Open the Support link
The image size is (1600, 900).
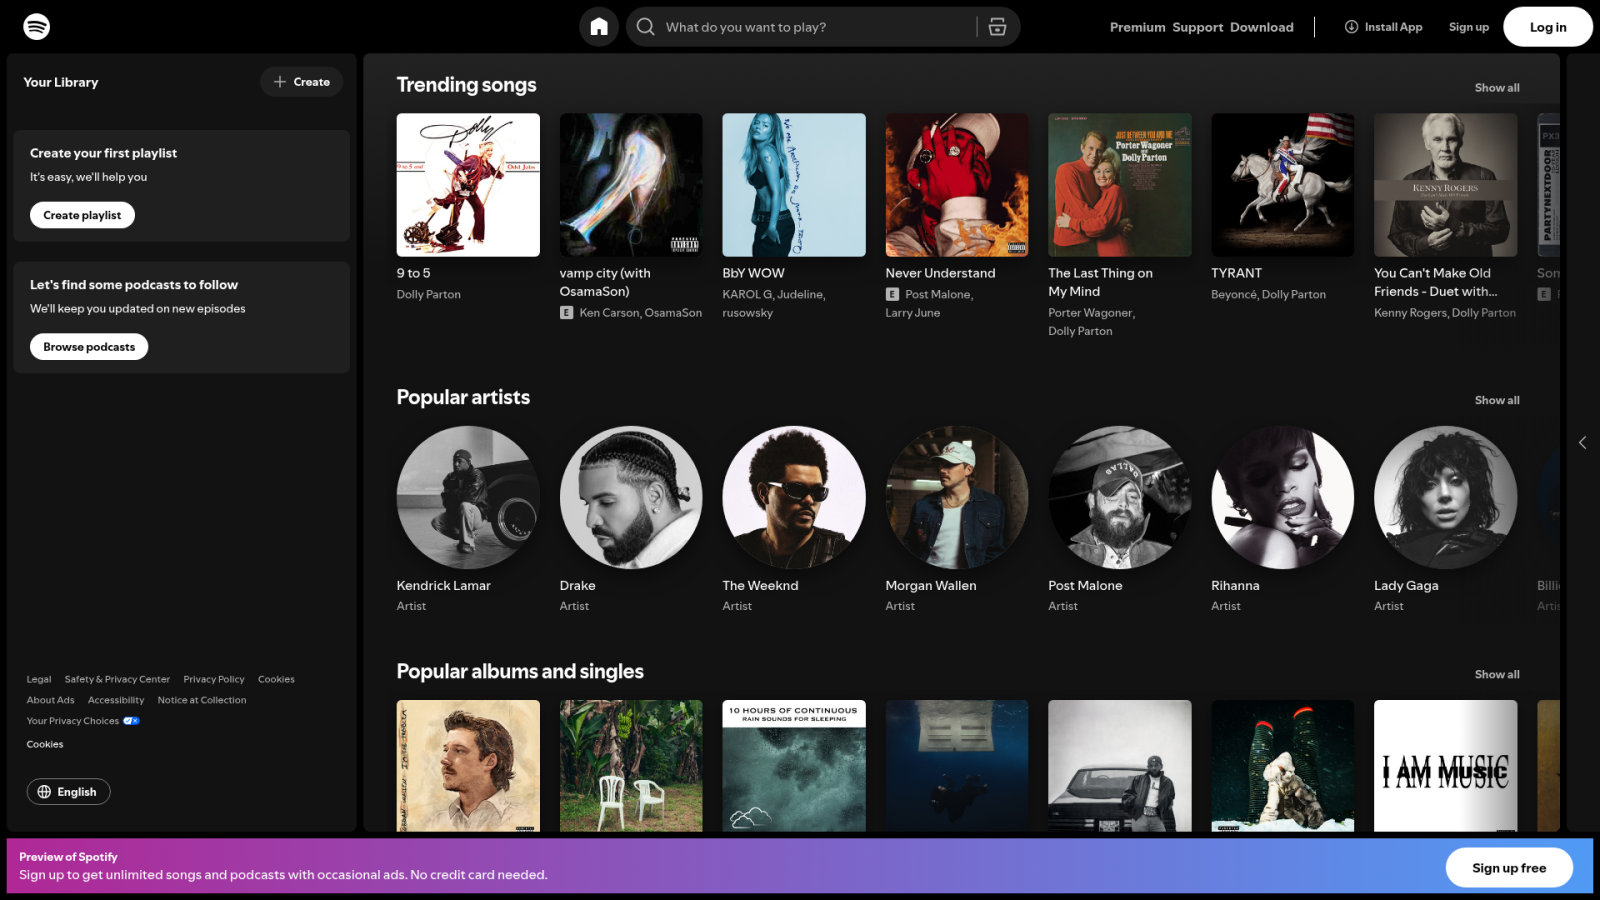(1198, 27)
